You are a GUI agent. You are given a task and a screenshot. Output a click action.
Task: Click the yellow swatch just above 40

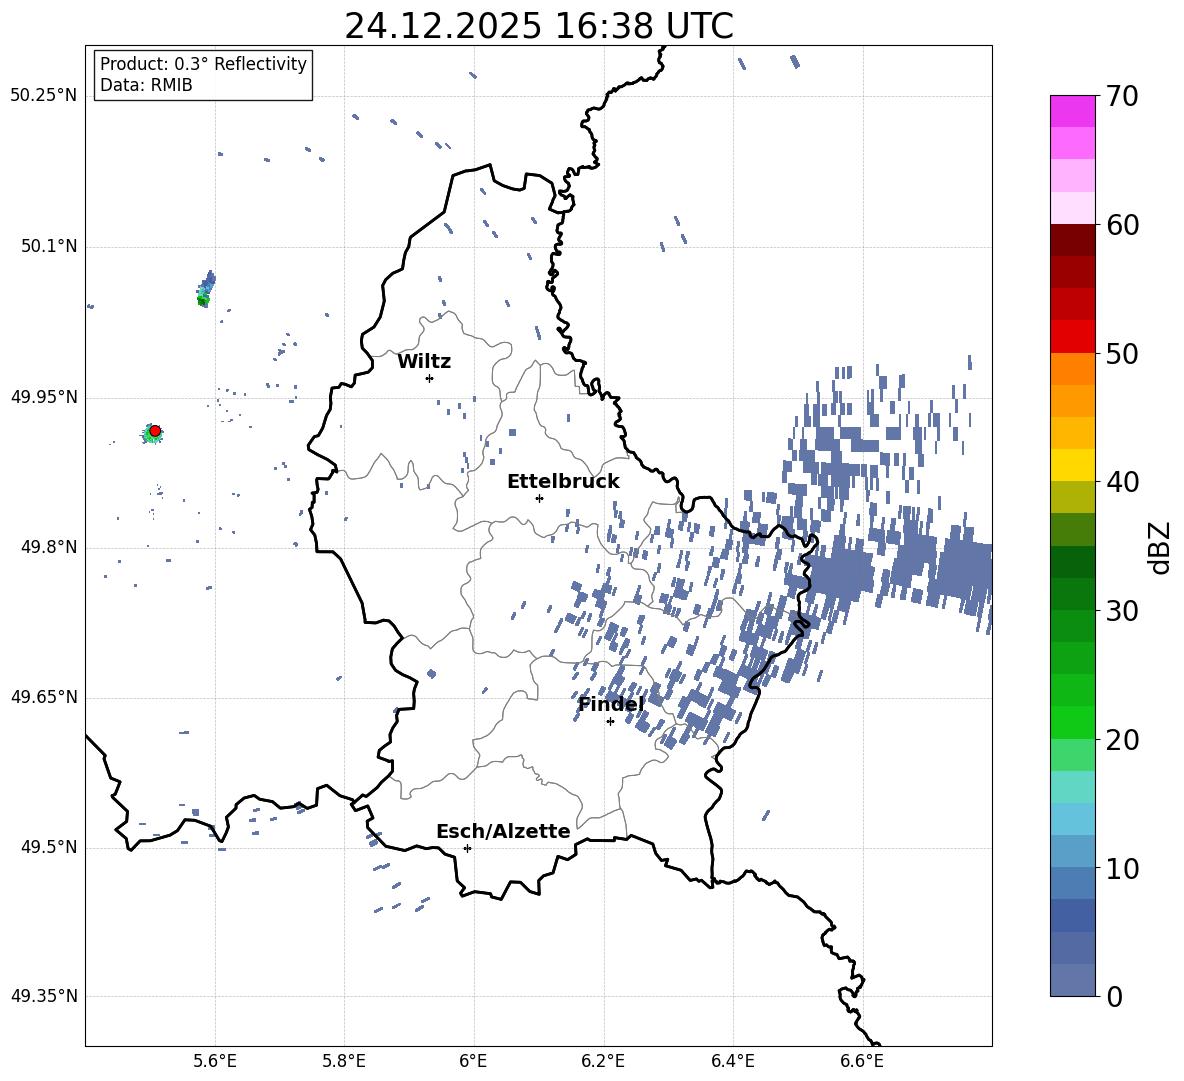[1072, 465]
